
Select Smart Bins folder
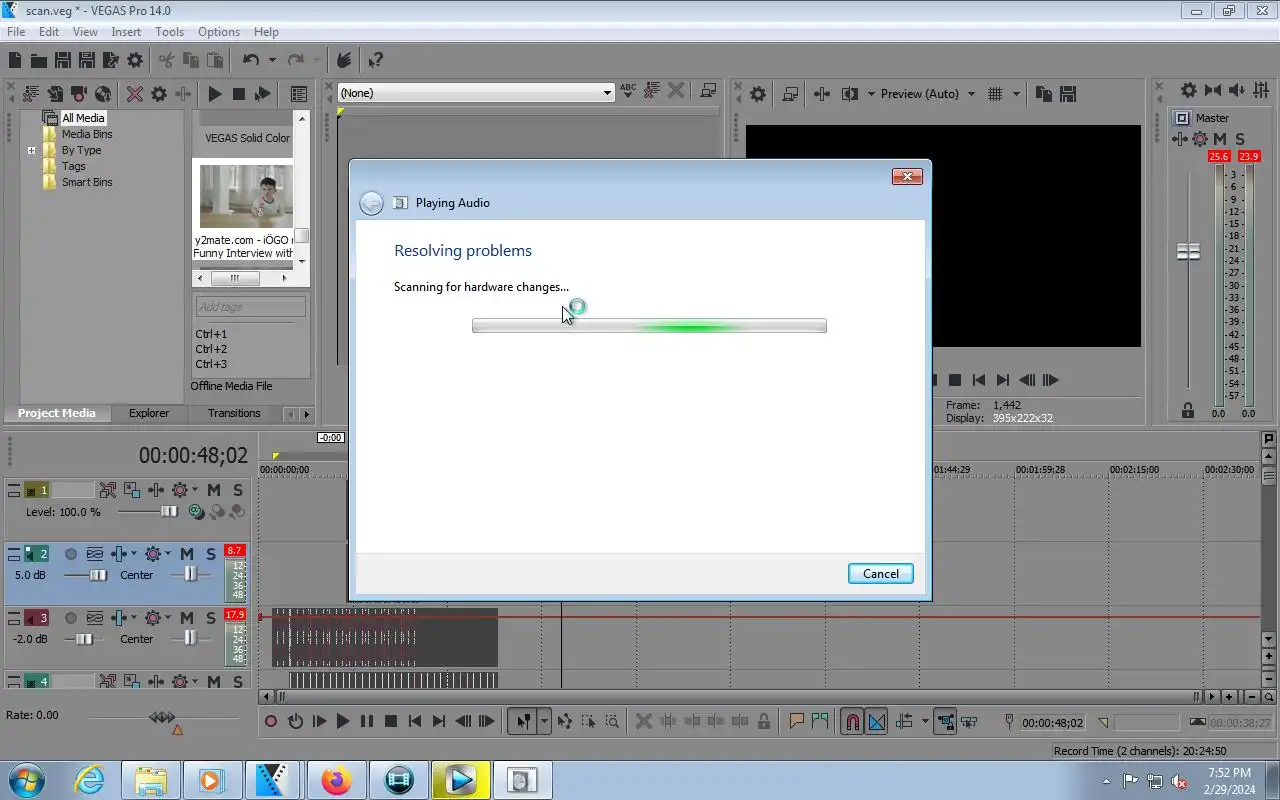click(x=87, y=182)
